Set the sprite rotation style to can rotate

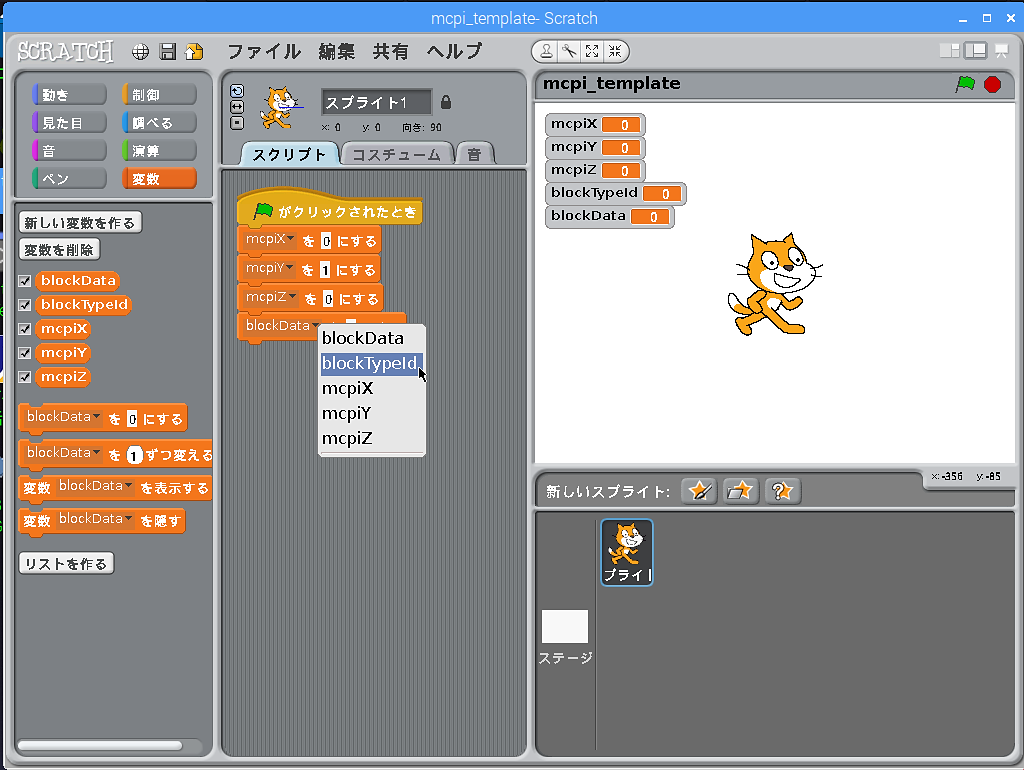click(237, 91)
